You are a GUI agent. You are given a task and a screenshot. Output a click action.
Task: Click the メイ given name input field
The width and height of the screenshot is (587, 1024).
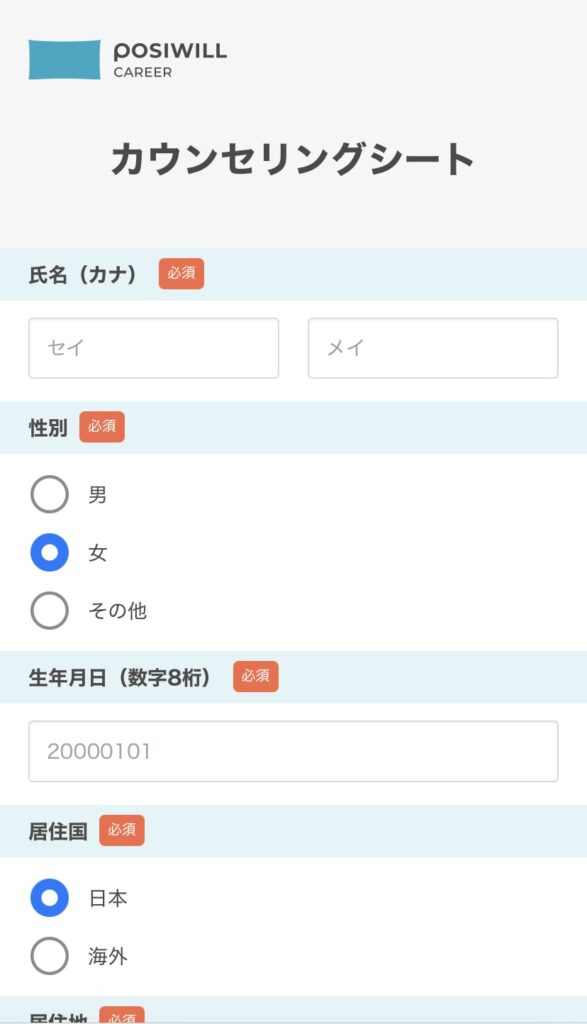coord(432,348)
